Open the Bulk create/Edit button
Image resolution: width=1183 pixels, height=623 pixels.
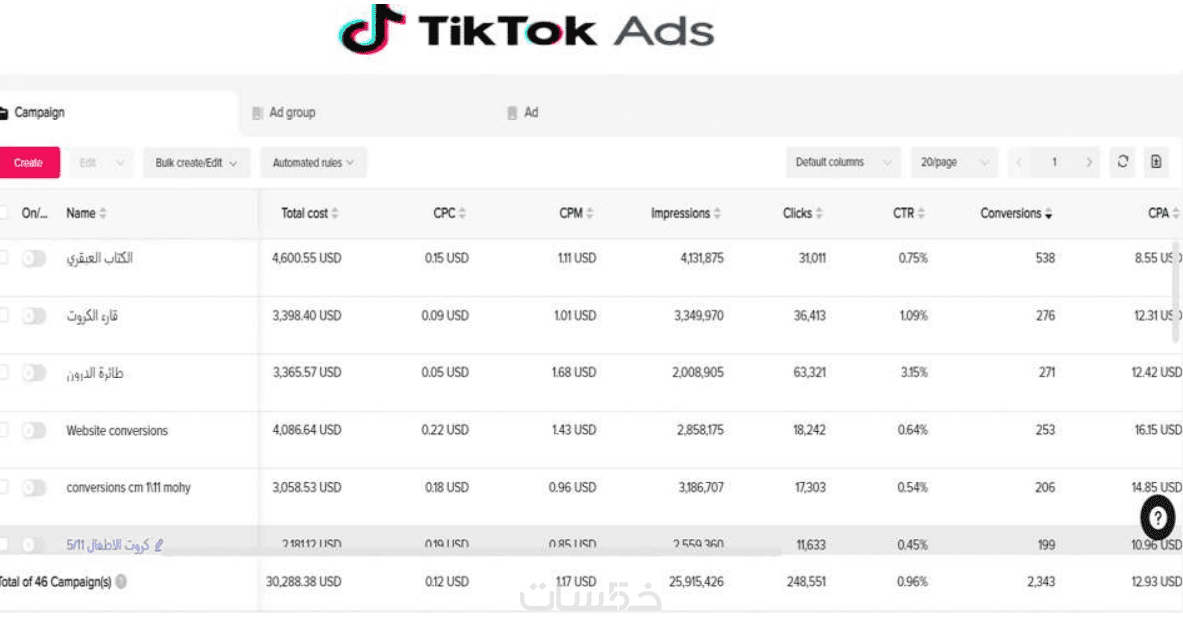[x=196, y=163]
